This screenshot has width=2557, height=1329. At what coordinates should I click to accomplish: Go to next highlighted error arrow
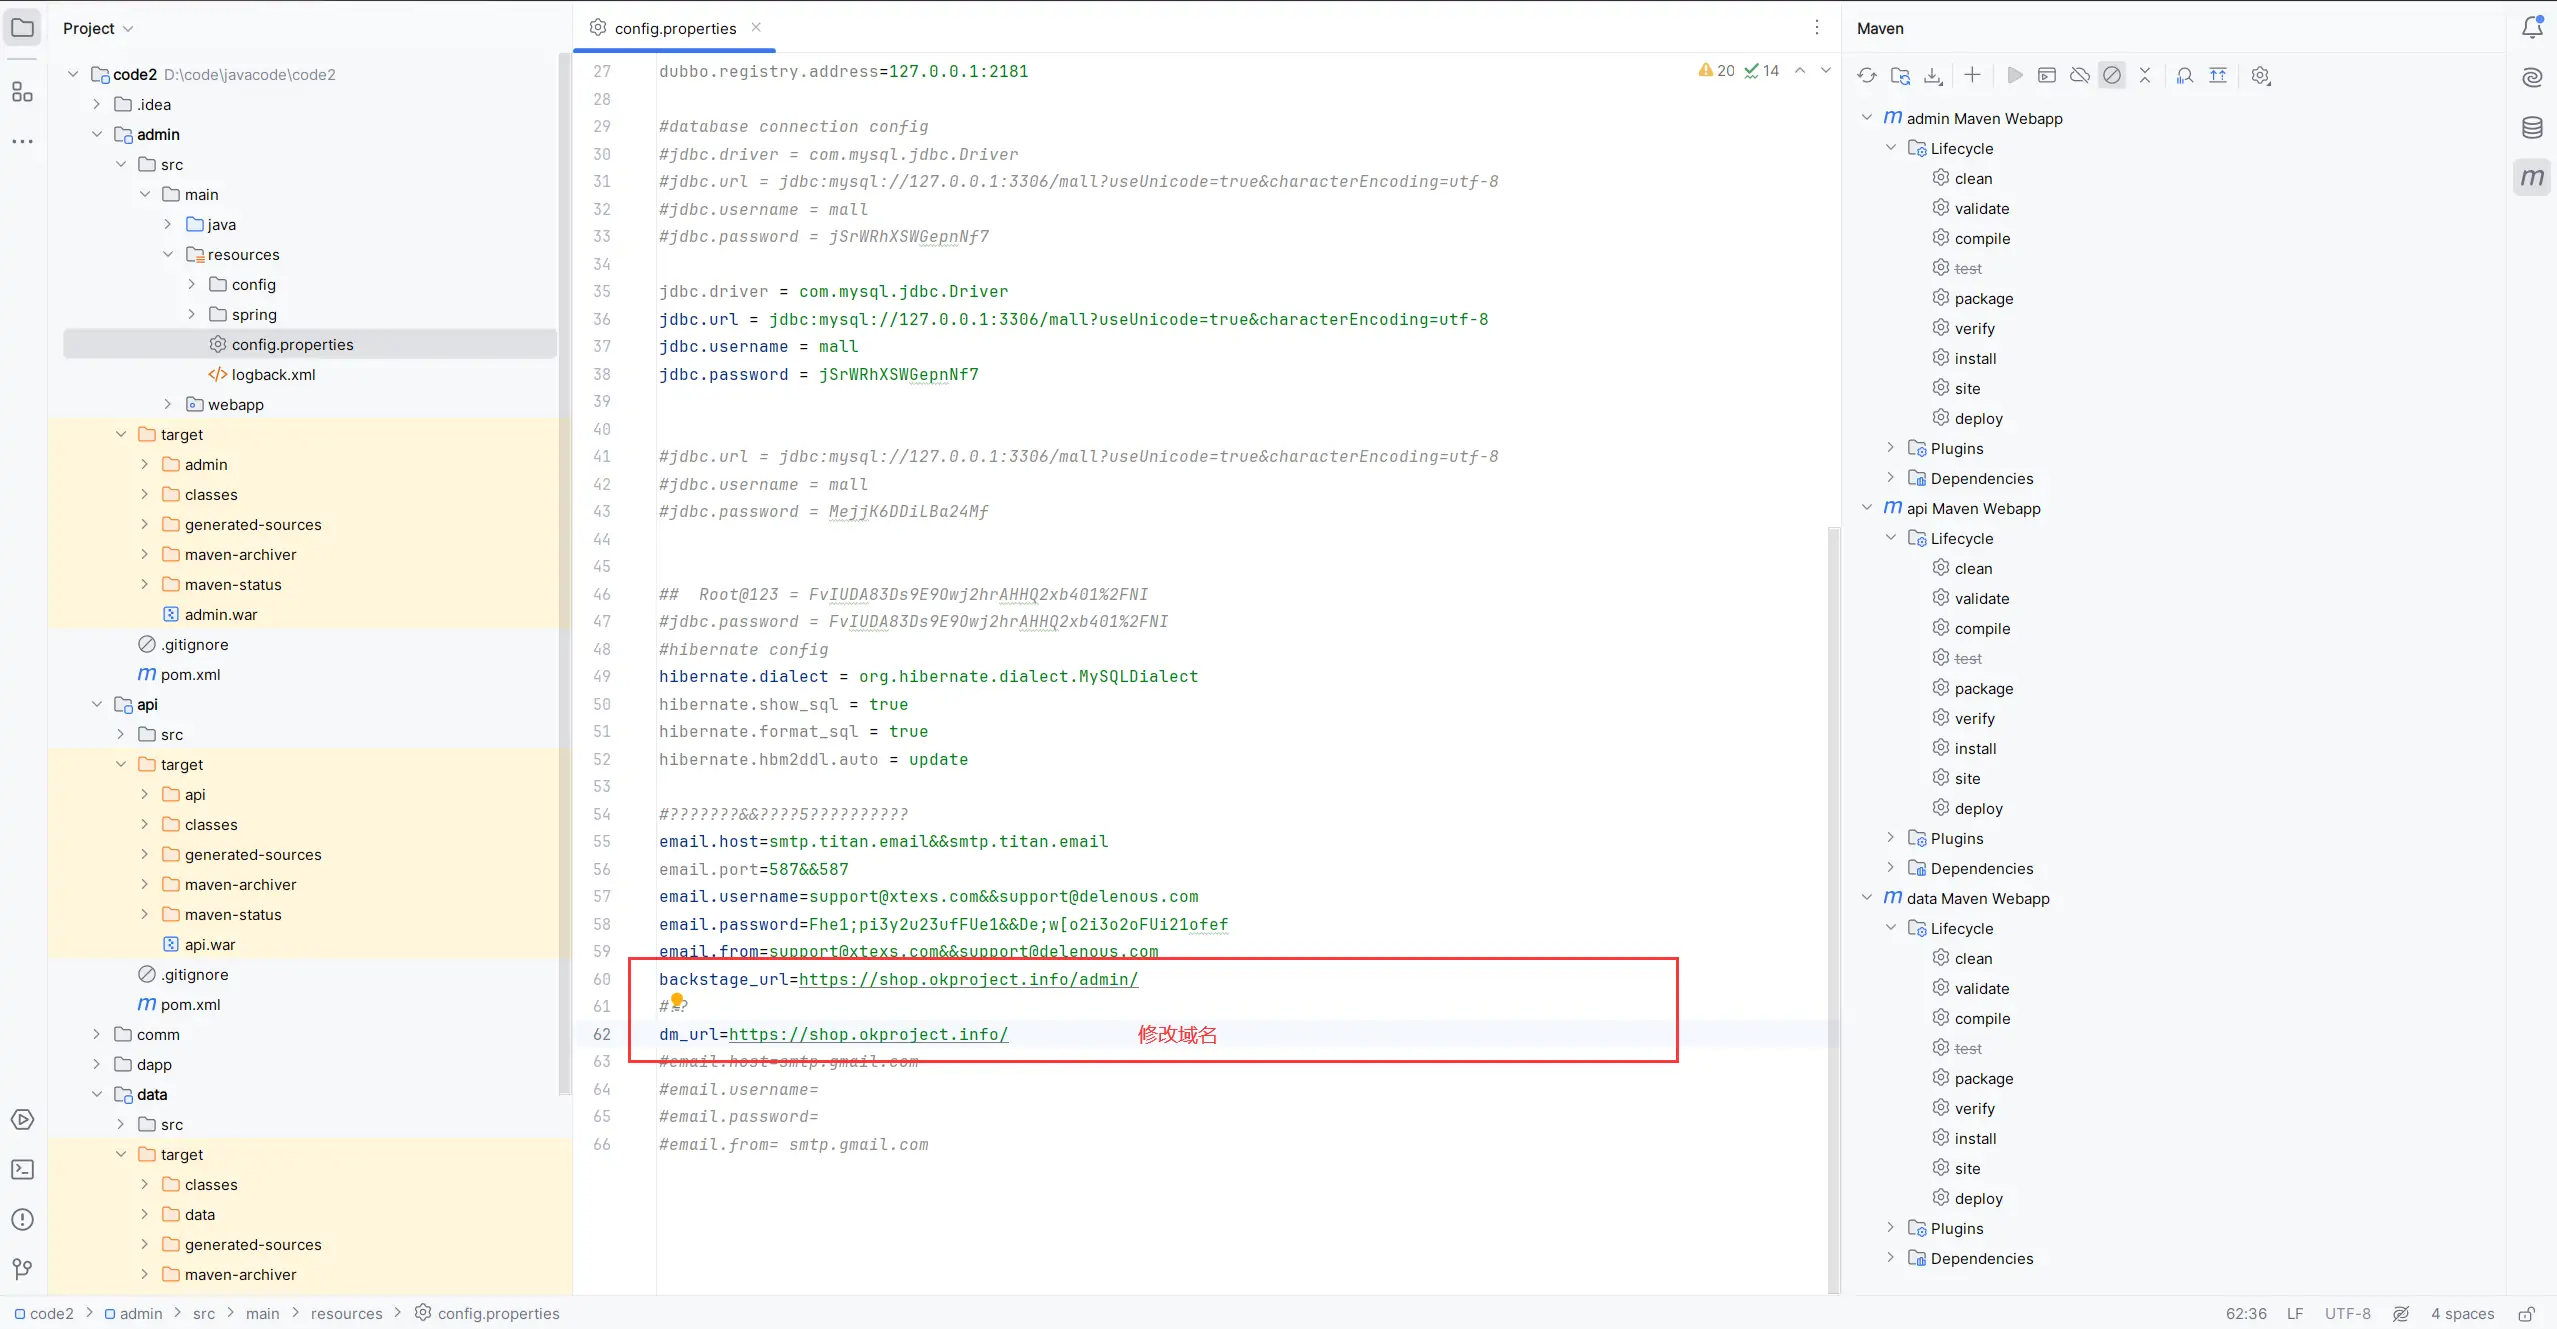point(1826,70)
